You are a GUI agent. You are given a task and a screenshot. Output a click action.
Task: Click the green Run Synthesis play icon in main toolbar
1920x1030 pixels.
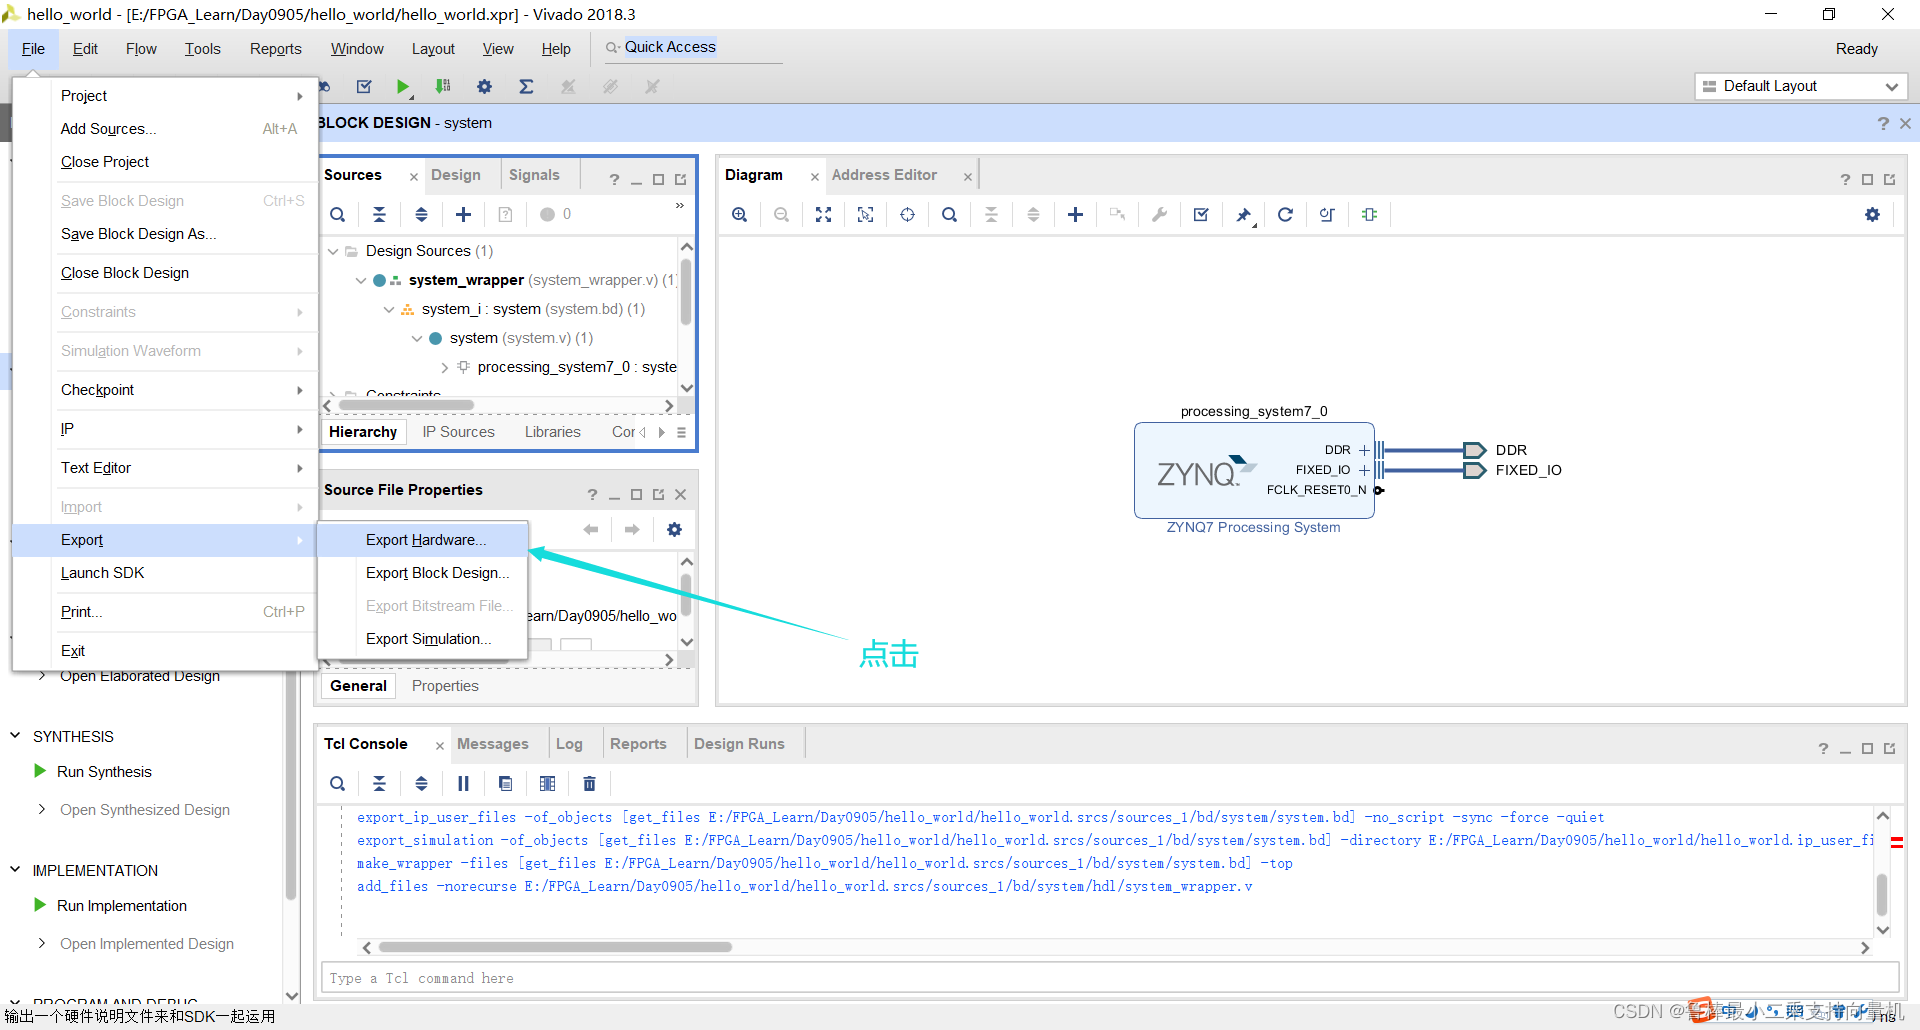click(x=402, y=87)
